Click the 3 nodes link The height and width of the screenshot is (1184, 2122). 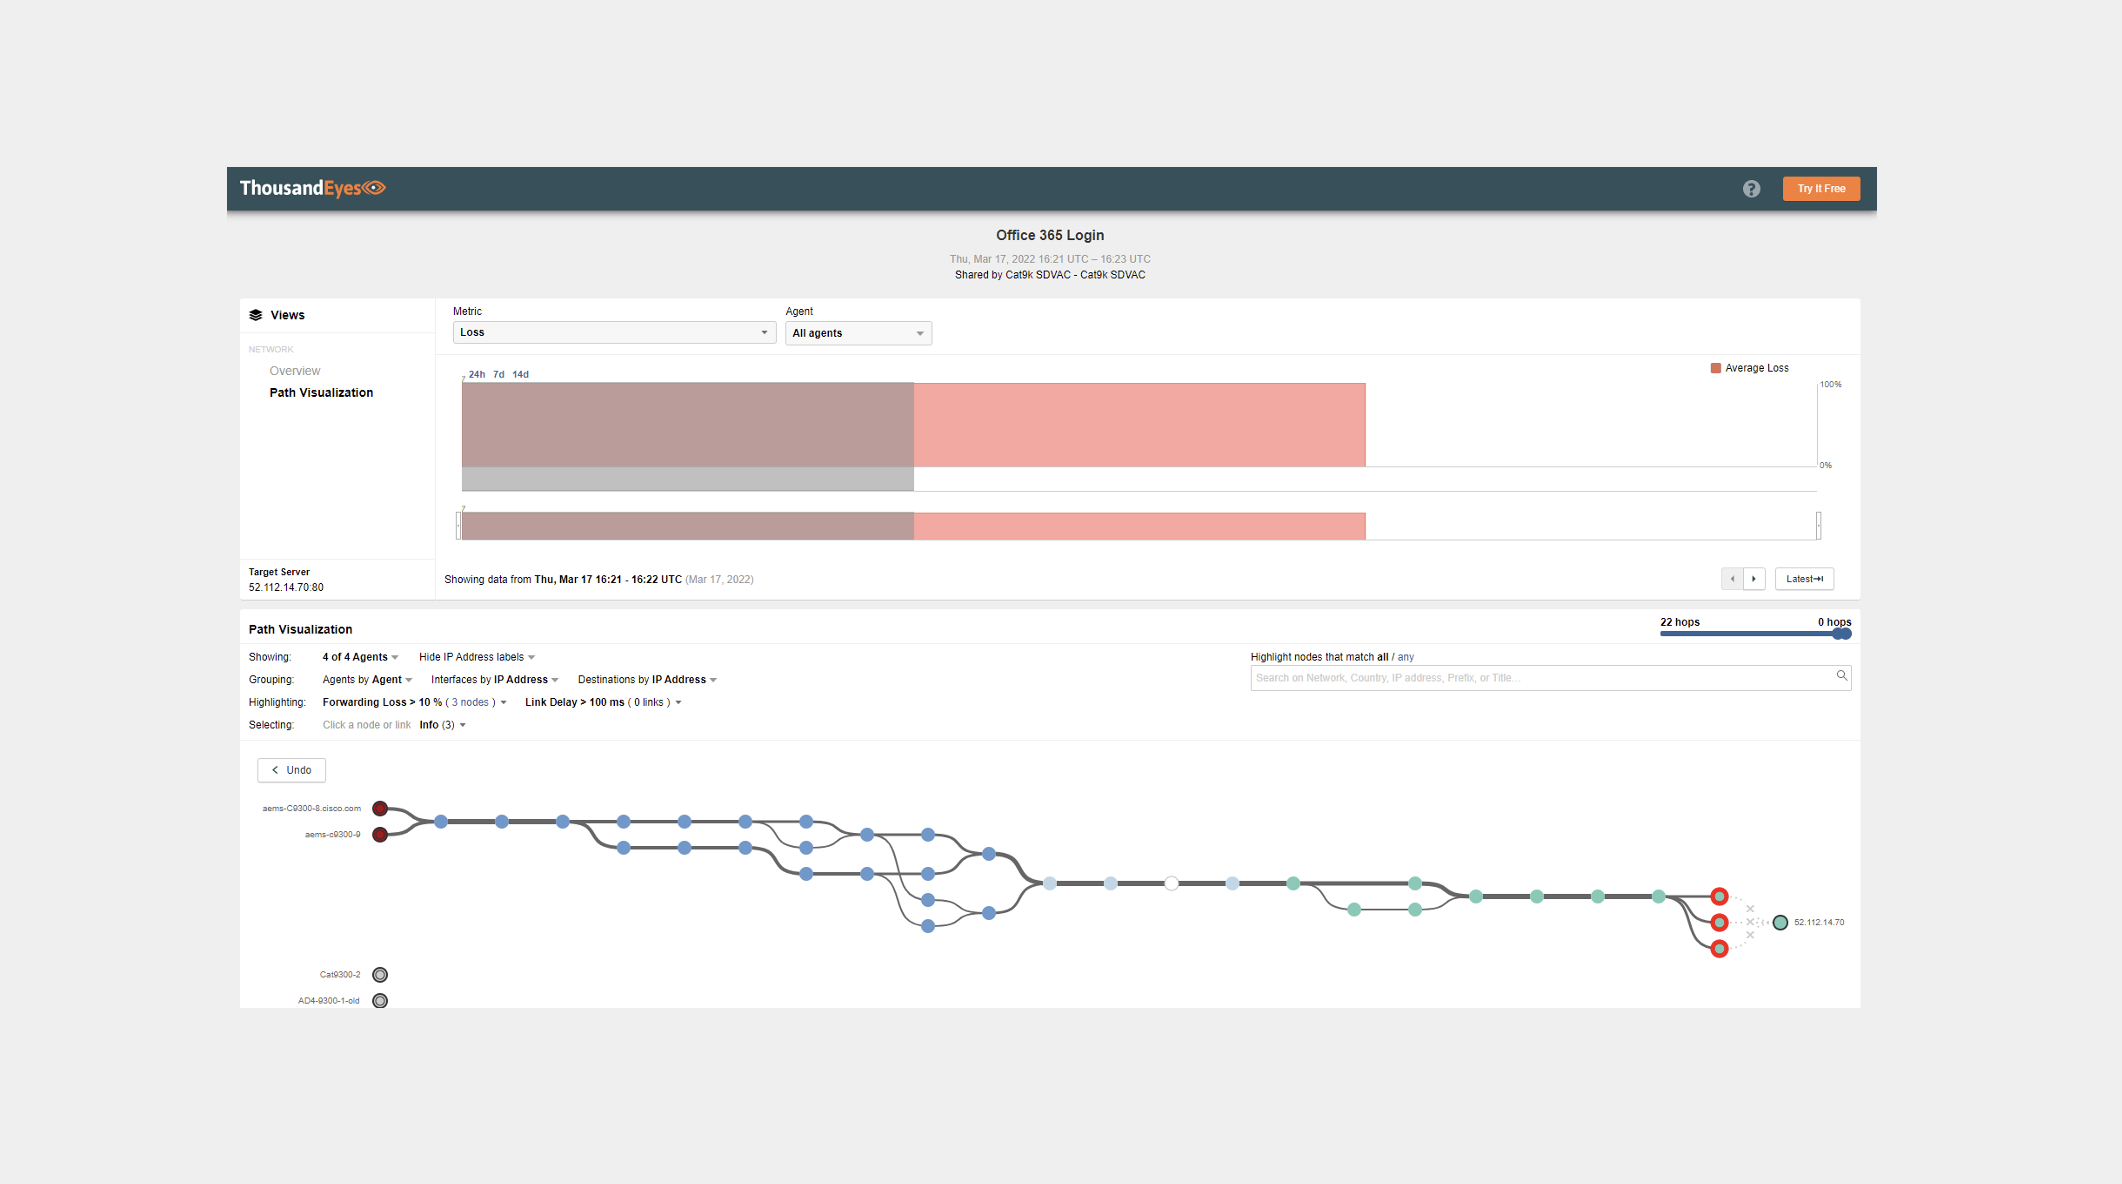pos(470,702)
